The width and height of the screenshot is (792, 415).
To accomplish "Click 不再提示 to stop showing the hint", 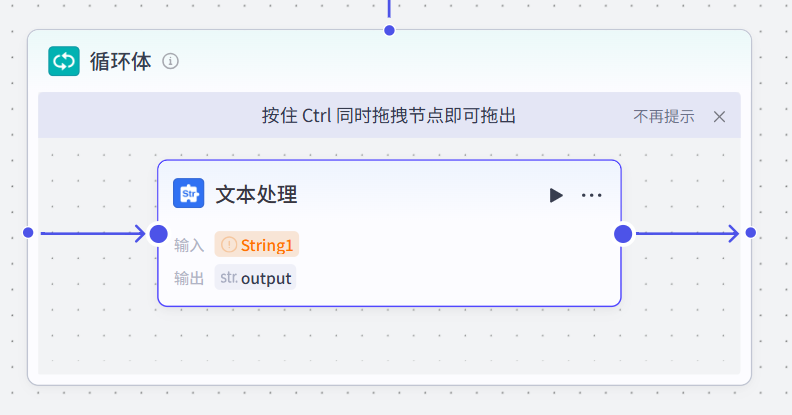I will 663,116.
